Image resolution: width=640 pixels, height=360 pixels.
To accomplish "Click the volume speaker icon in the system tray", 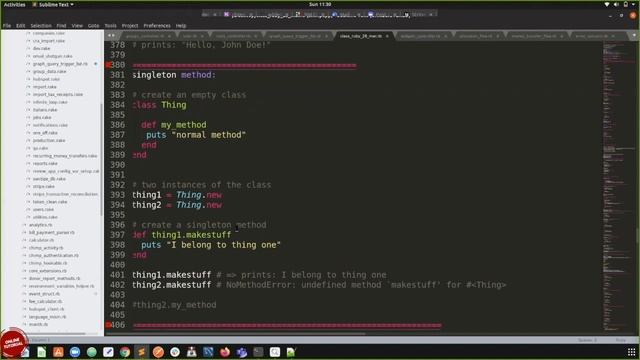I will [616, 4].
